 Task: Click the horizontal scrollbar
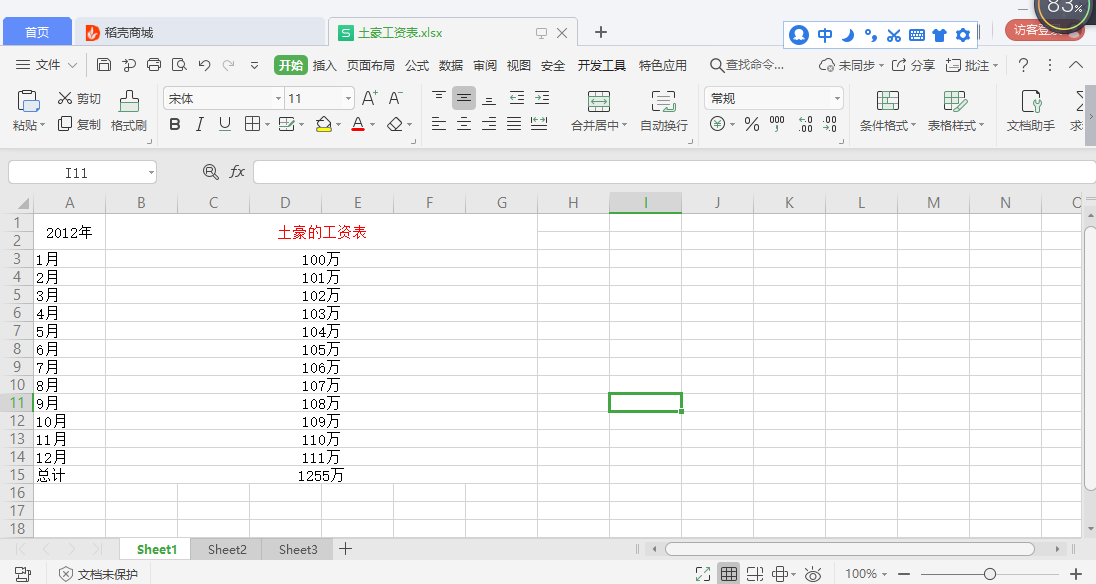[849, 549]
